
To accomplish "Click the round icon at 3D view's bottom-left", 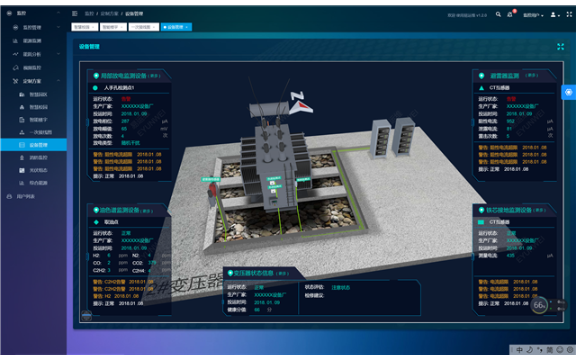I will pos(87,315).
